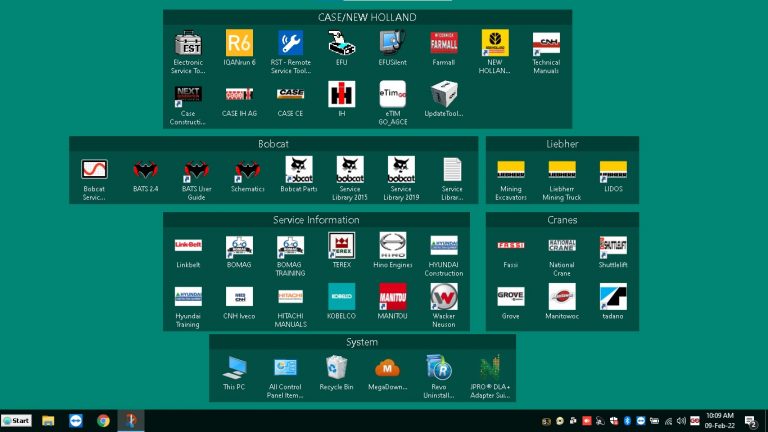This screenshot has width=768, height=432.
Task: Click the Service Information group header
Action: coord(316,220)
